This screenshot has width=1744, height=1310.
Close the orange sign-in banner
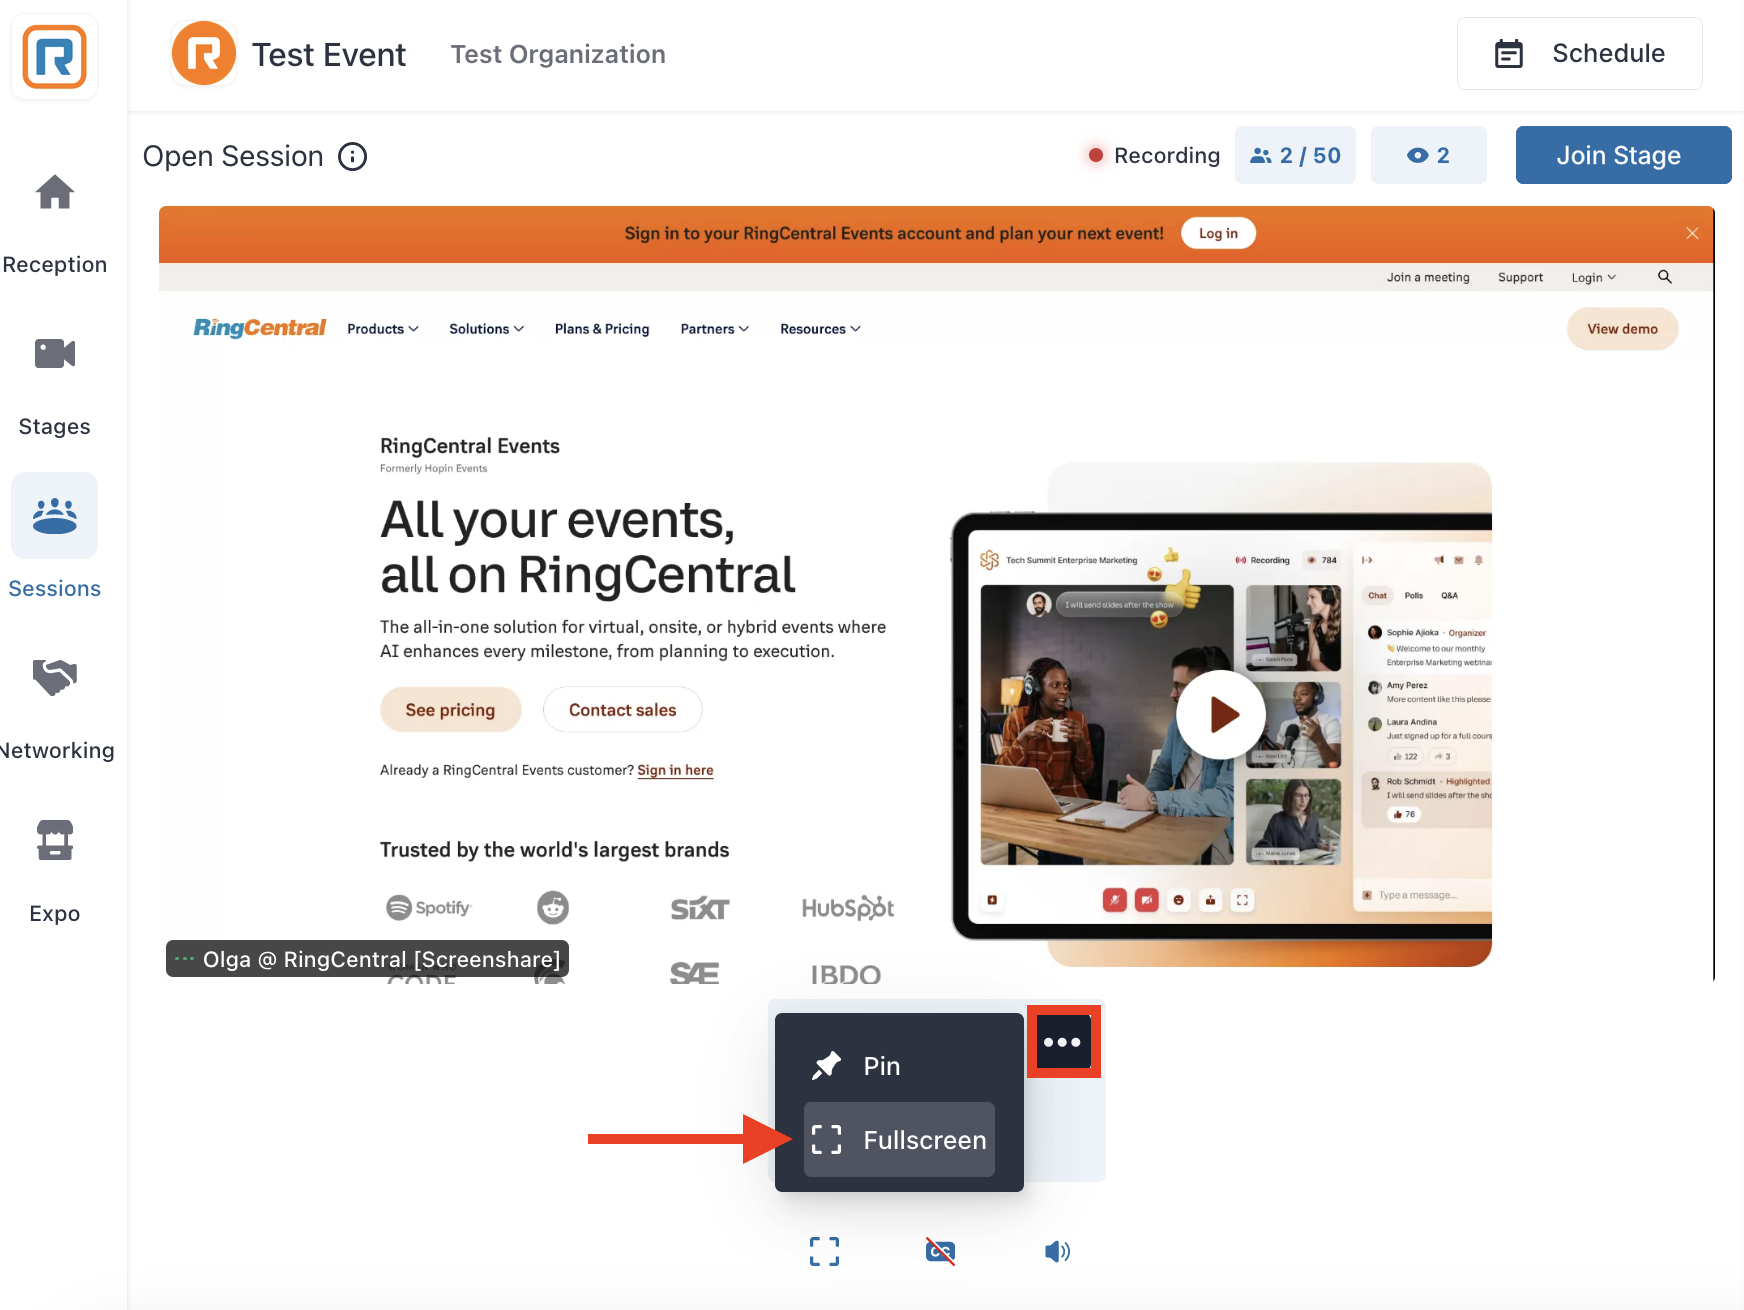coord(1692,233)
